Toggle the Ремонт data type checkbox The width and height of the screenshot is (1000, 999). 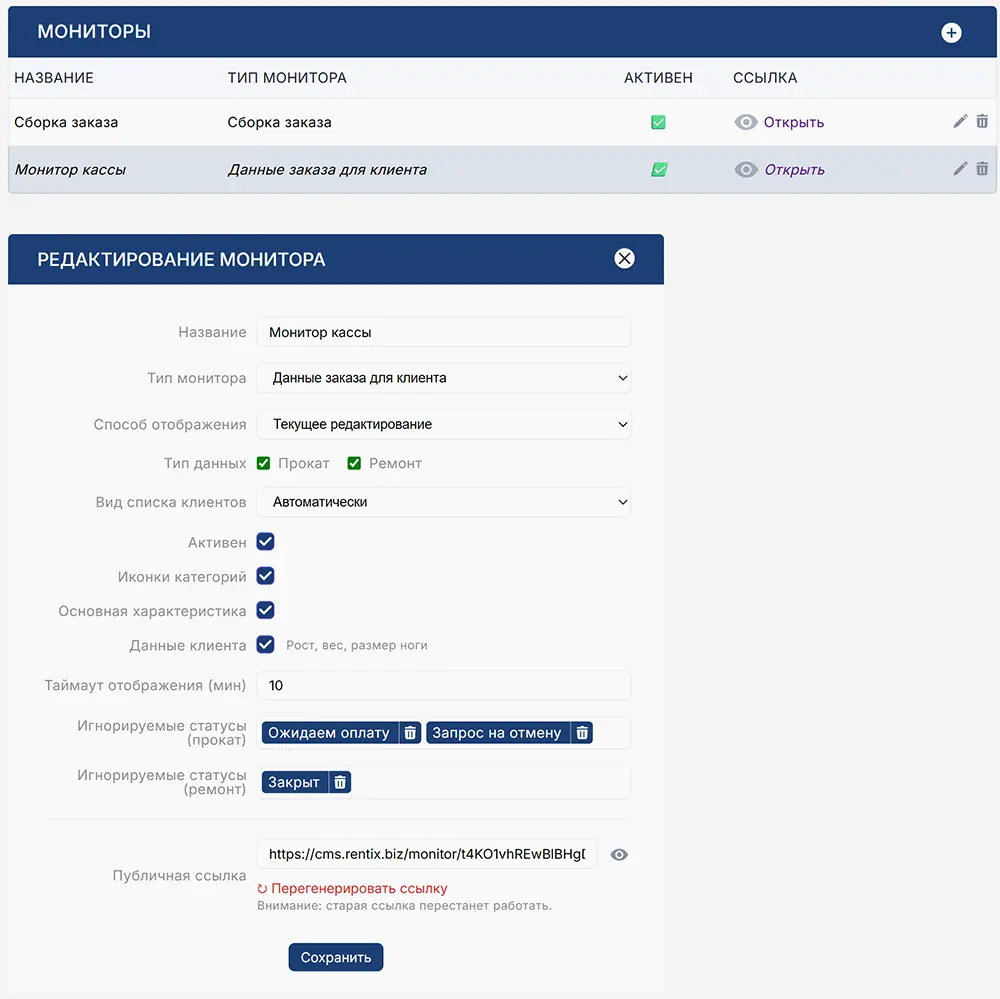click(x=354, y=463)
